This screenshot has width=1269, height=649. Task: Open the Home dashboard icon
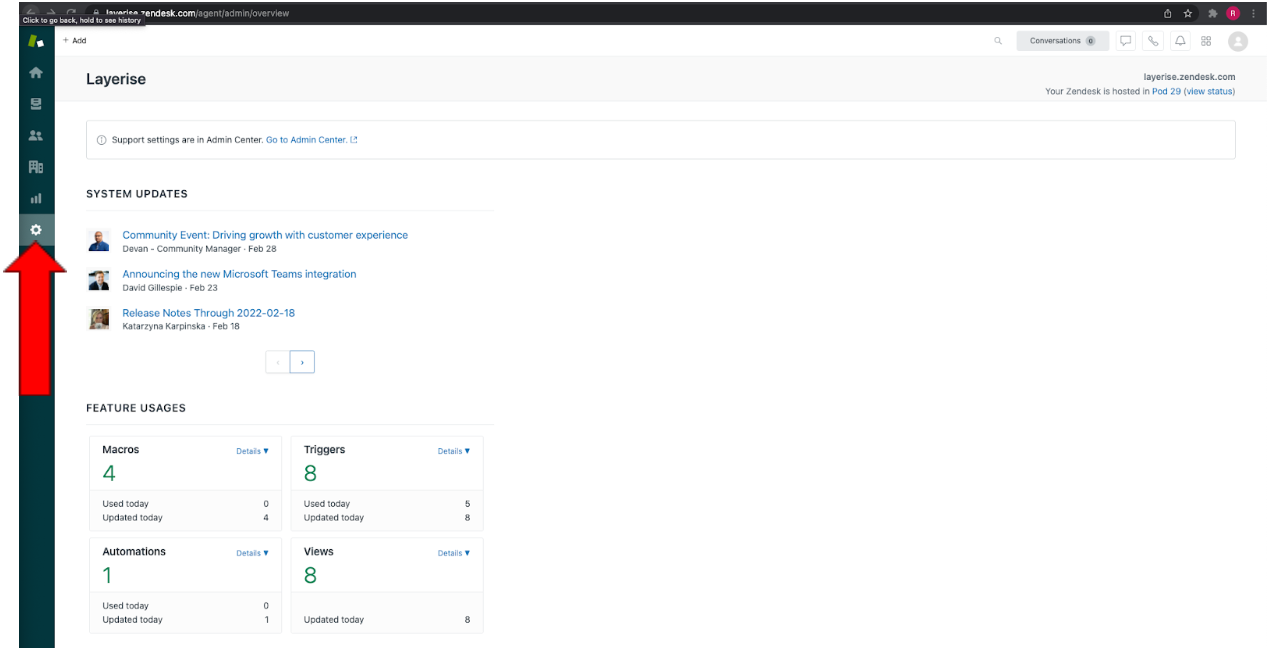pyautogui.click(x=36, y=72)
